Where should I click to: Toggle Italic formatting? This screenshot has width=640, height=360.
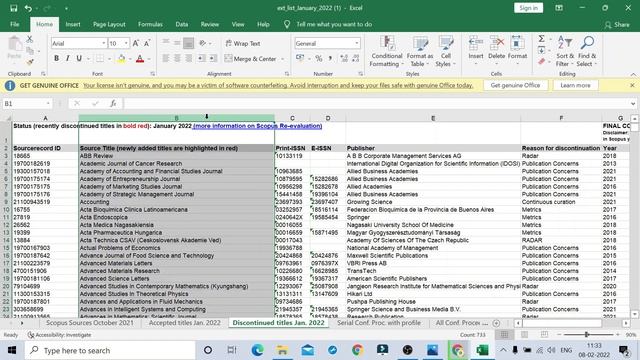tap(67, 58)
